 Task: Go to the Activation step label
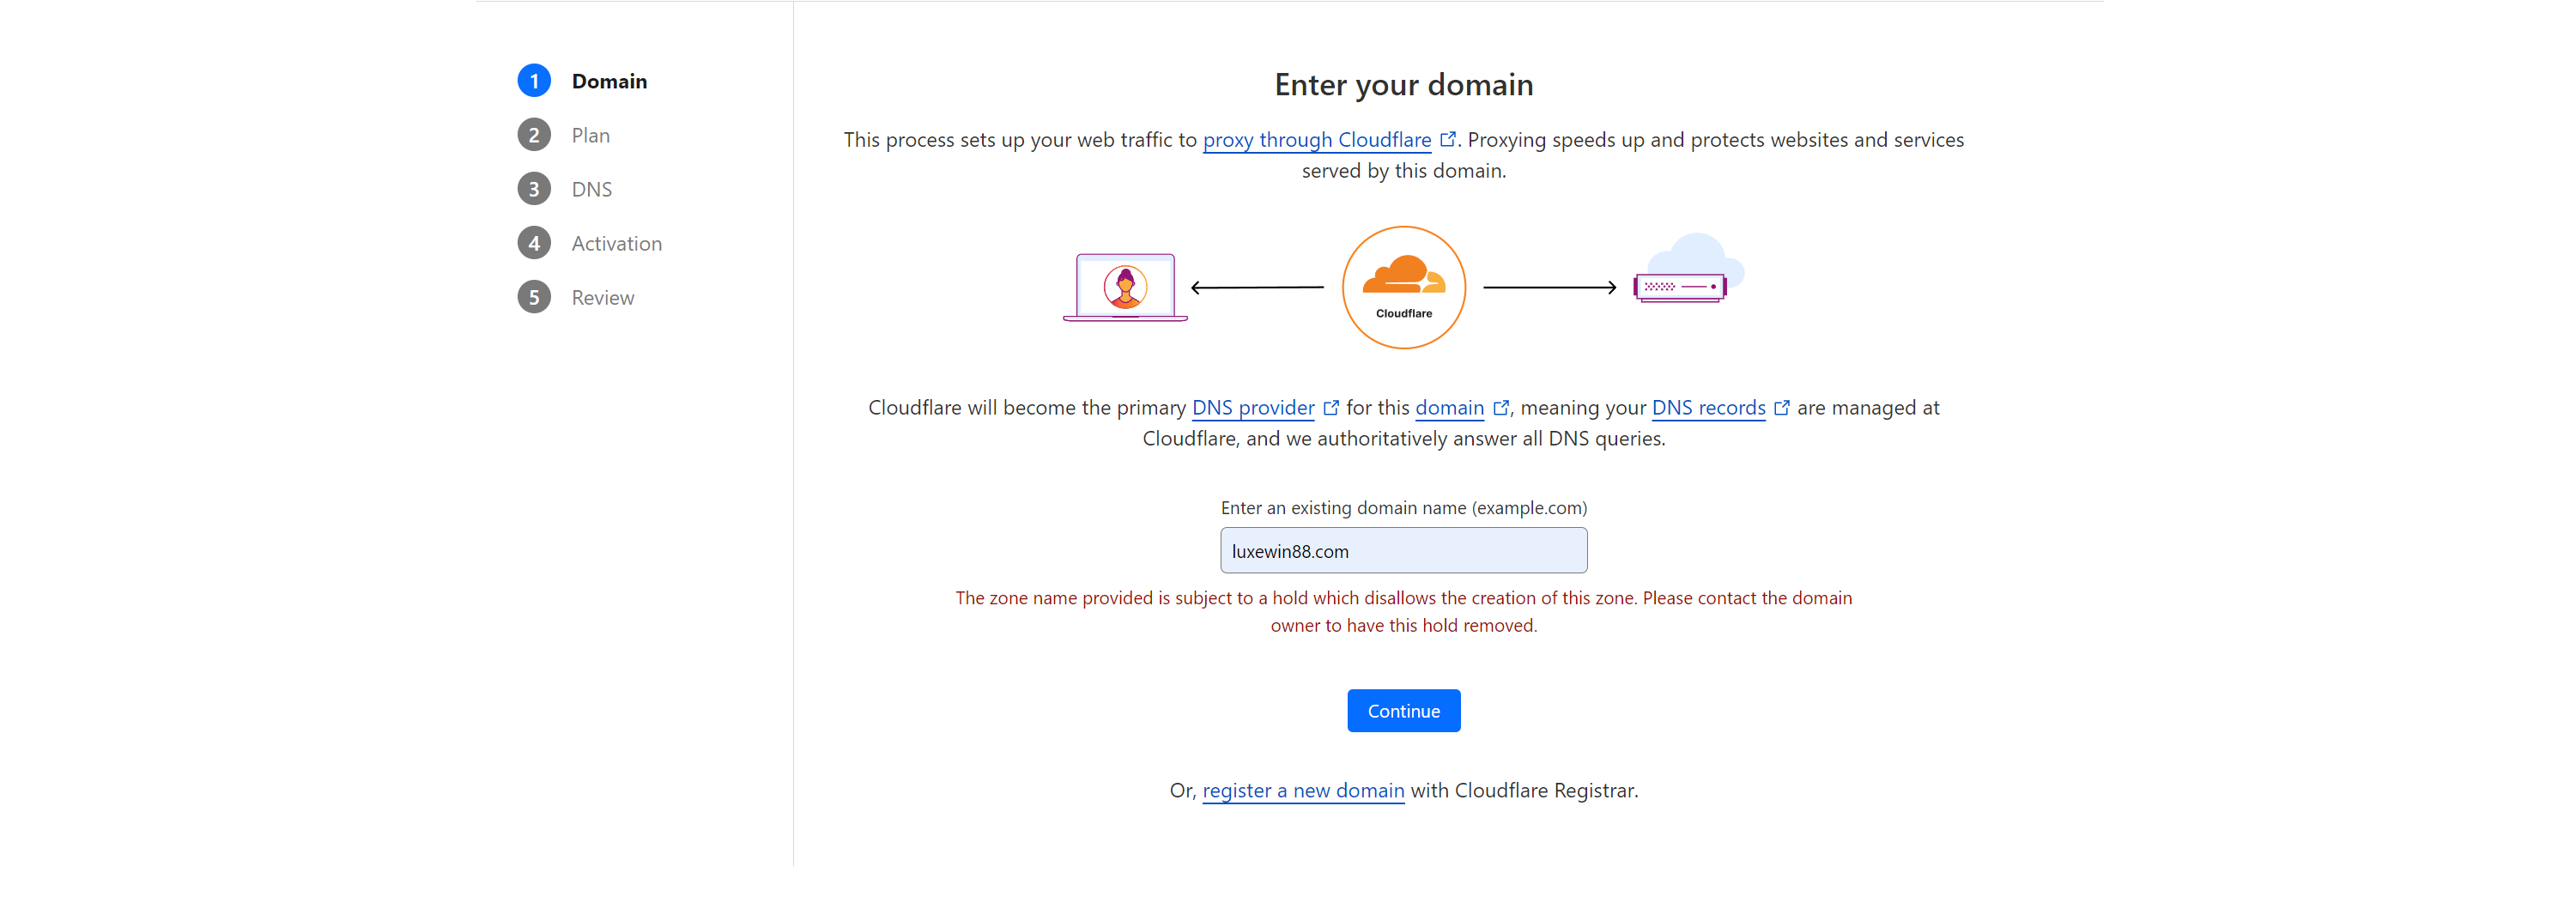(x=616, y=243)
